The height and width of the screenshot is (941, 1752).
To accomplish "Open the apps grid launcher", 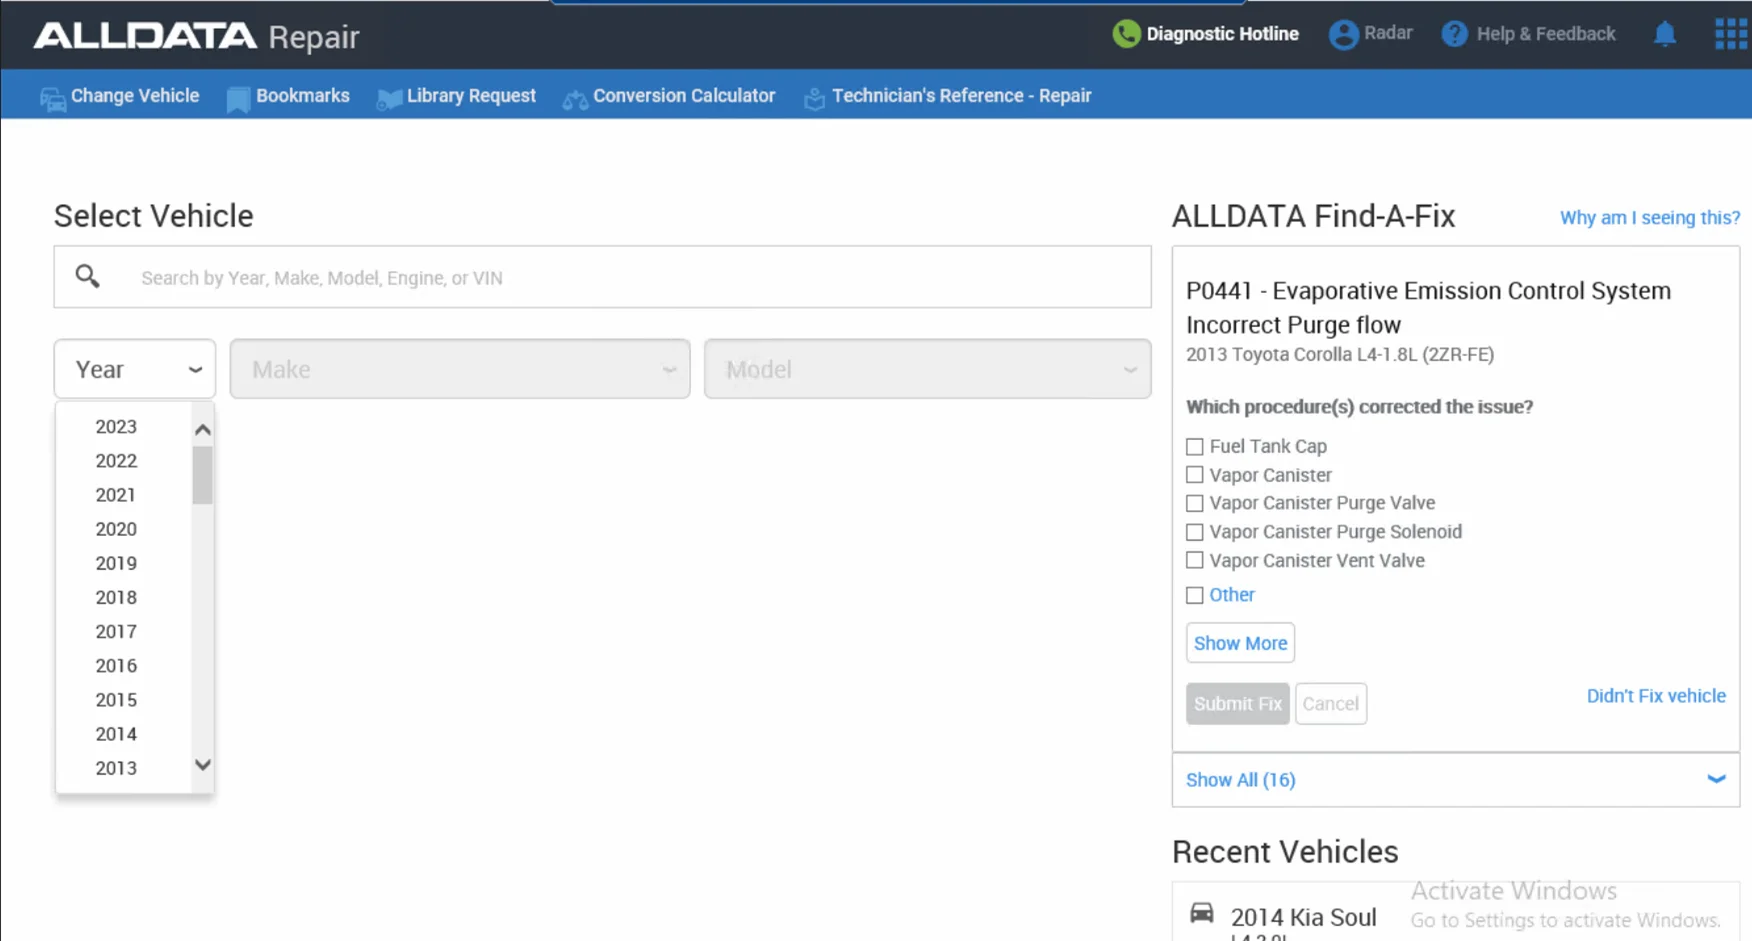I will click(1731, 34).
